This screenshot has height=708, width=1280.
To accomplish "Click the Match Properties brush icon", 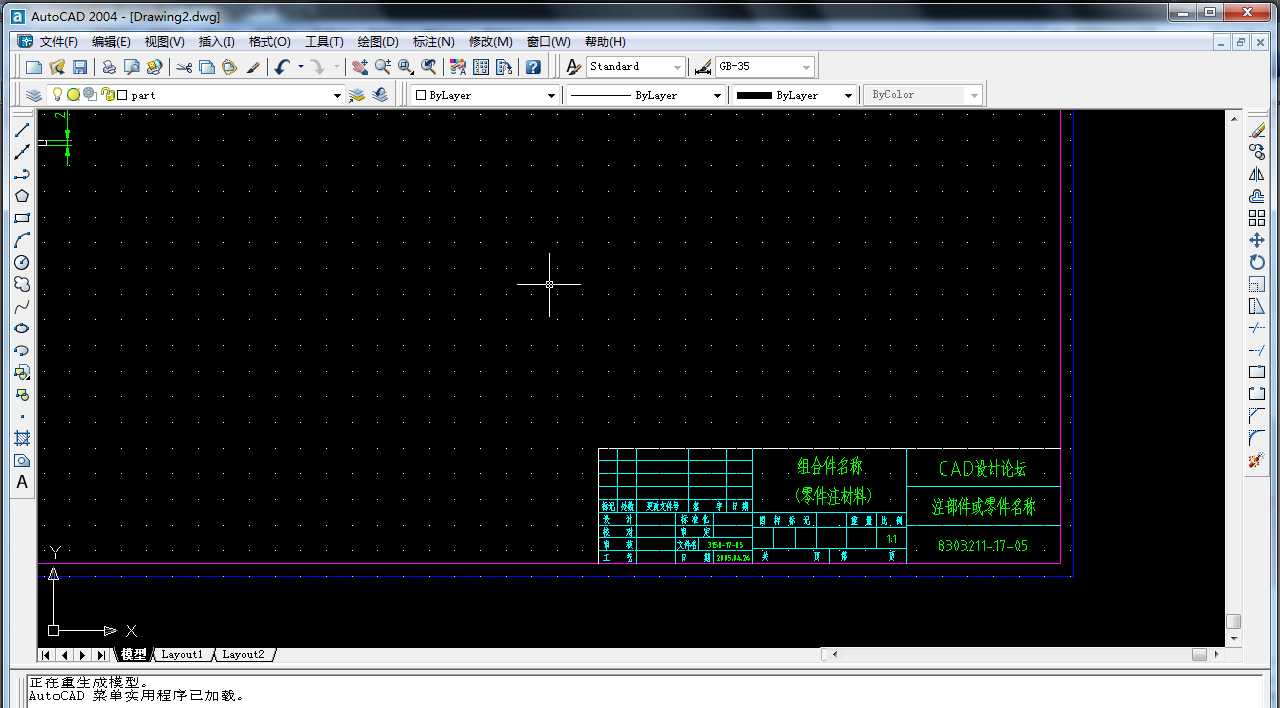I will (x=253, y=67).
